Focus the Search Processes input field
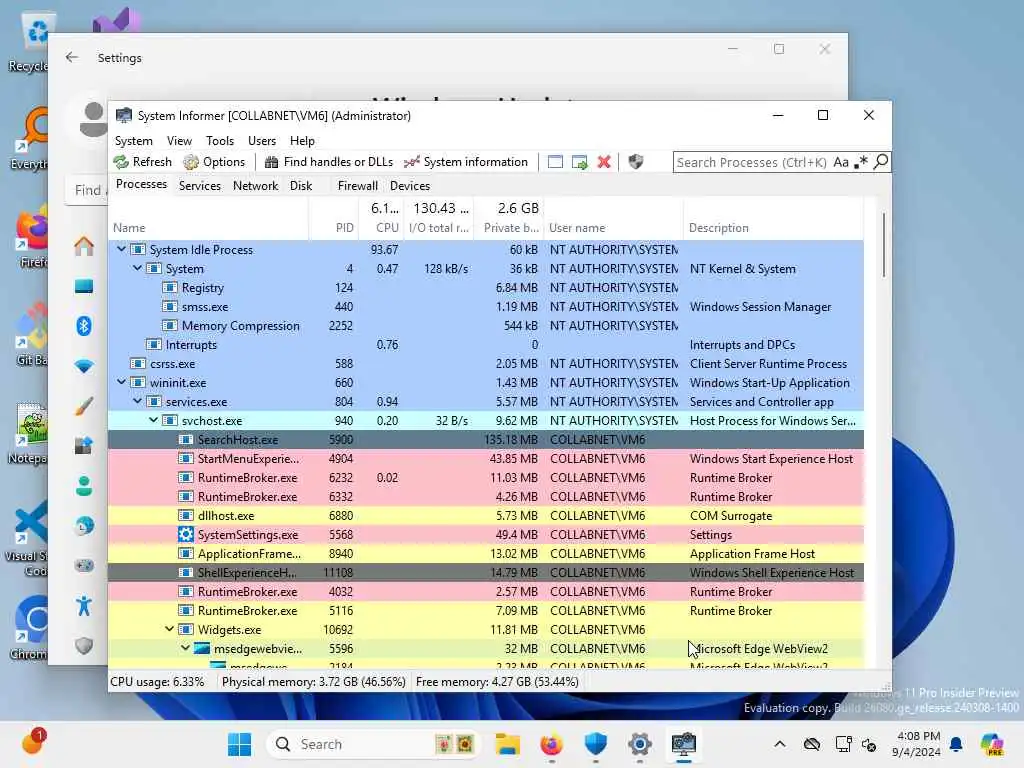Screen dimensions: 1024x768 (751, 162)
